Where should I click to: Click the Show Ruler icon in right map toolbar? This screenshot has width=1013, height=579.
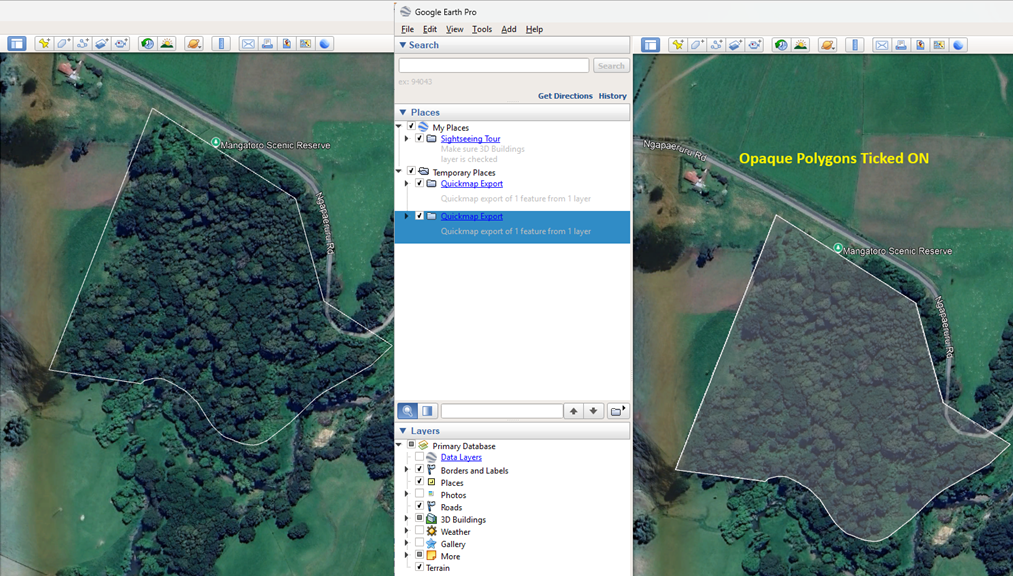pyautogui.click(x=855, y=45)
